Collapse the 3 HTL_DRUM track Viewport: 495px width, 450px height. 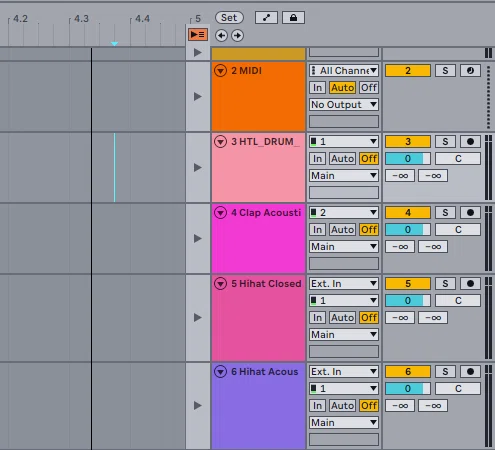[x=220, y=142]
